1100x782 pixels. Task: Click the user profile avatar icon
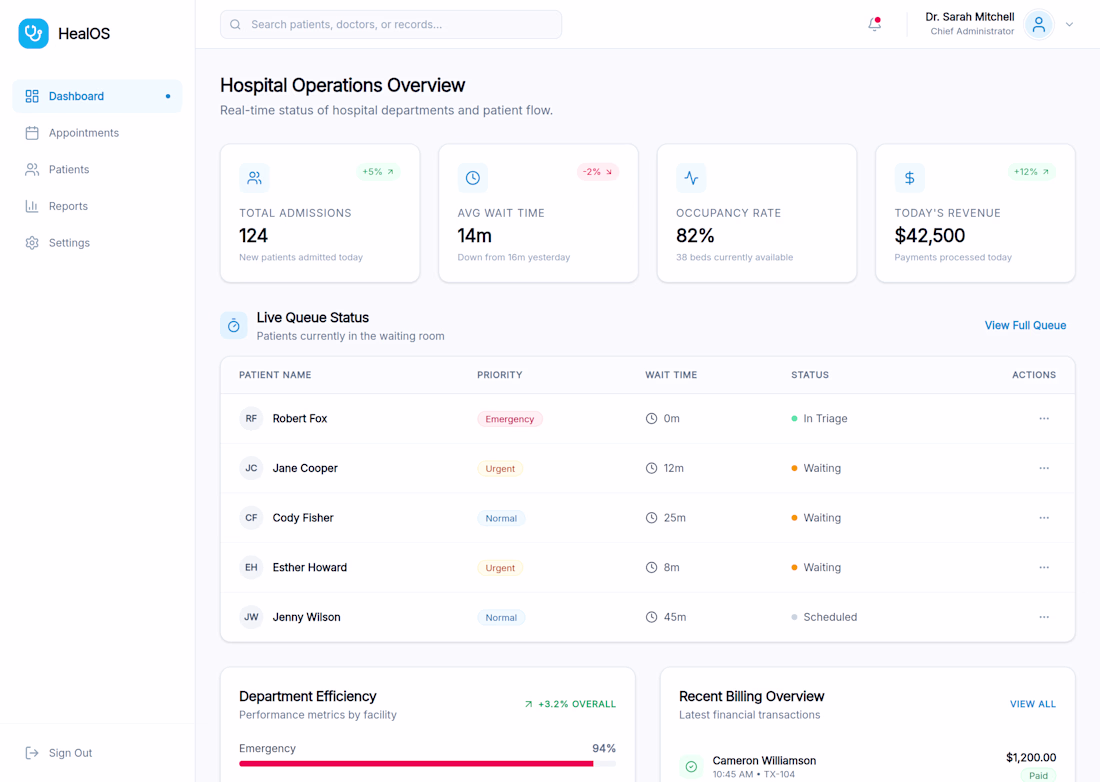click(x=1038, y=25)
